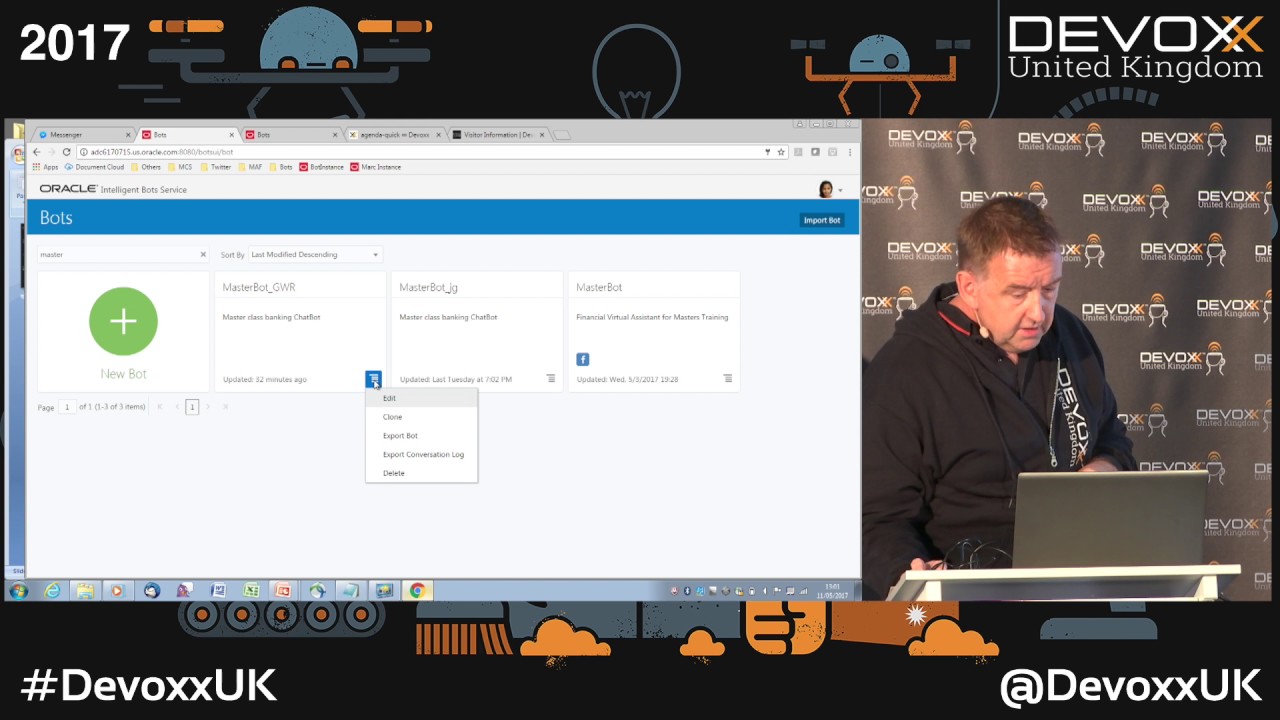1280x720 pixels.
Task: Close the Messenger browser tab
Action: point(128,134)
